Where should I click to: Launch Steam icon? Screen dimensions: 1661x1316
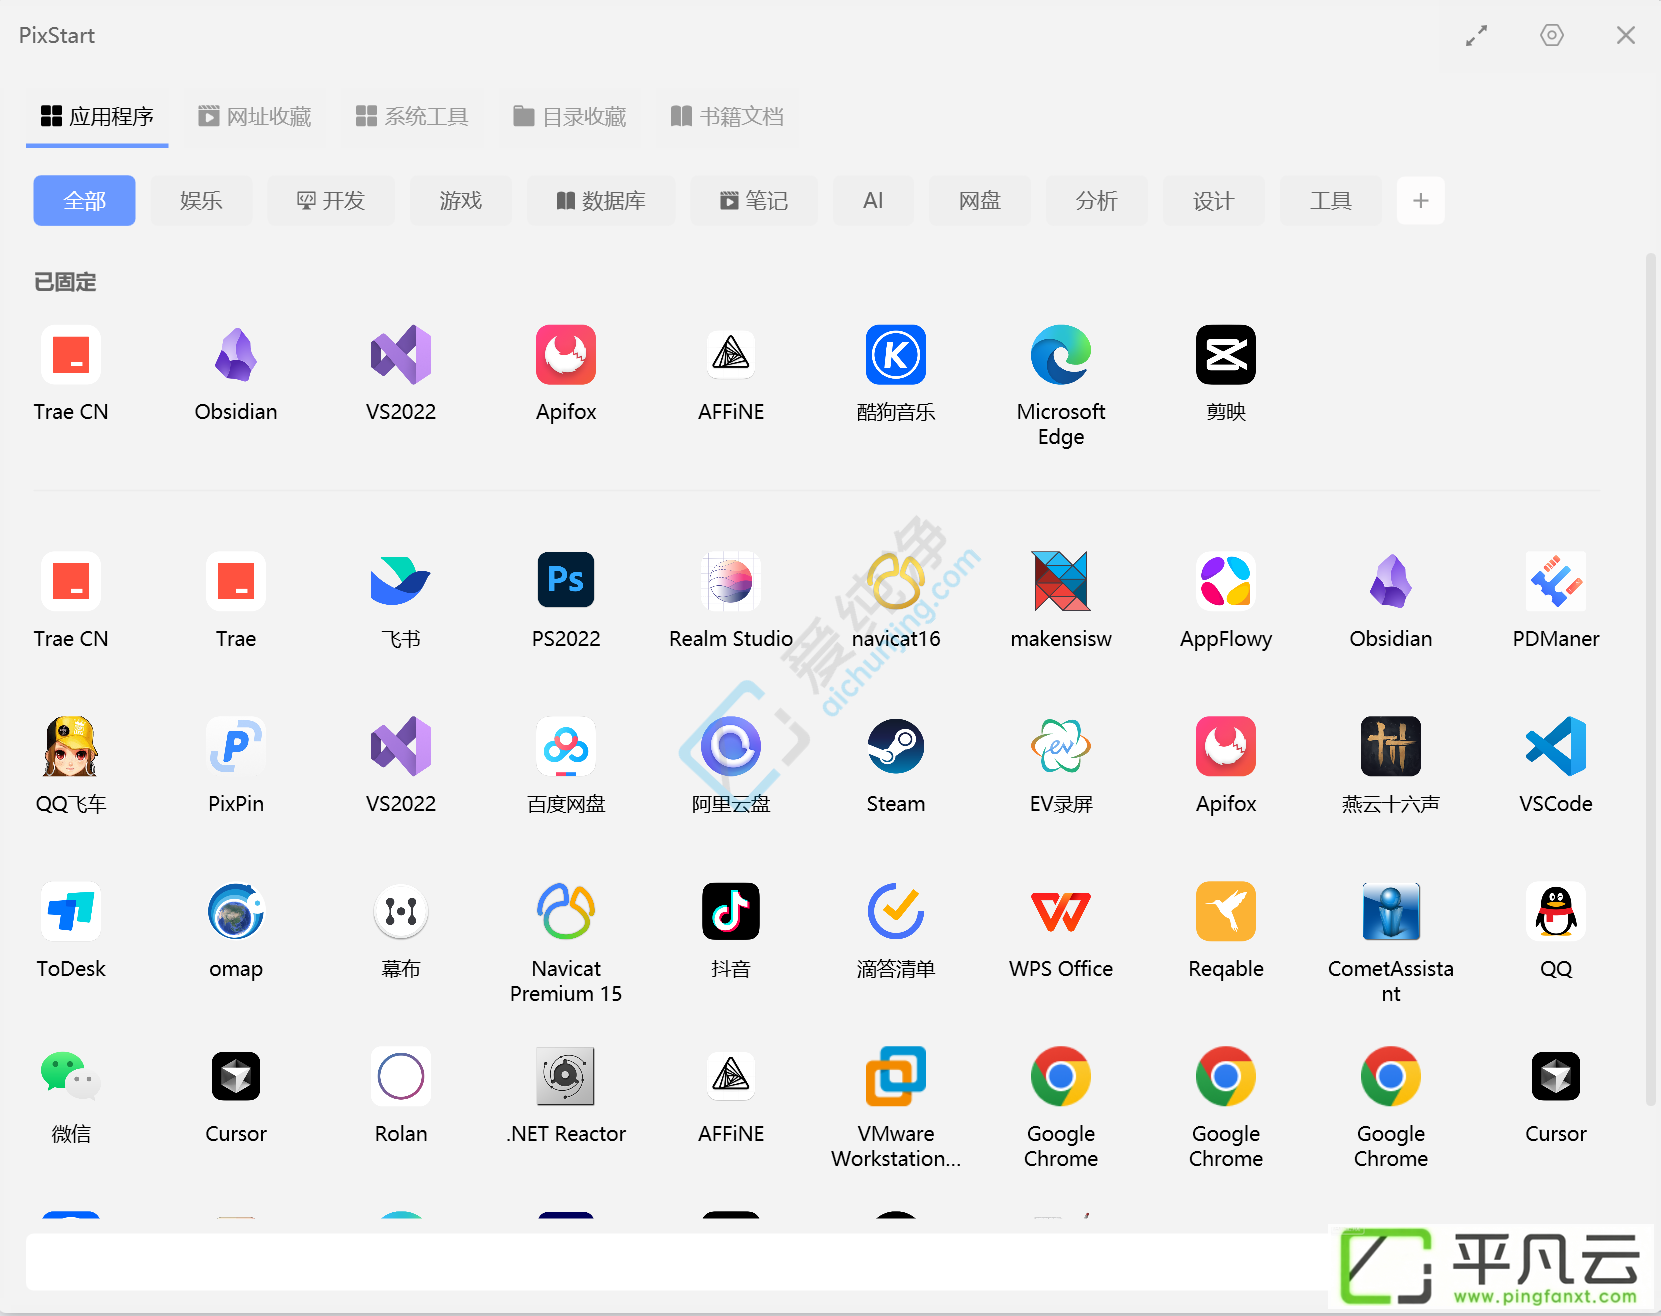click(x=896, y=746)
